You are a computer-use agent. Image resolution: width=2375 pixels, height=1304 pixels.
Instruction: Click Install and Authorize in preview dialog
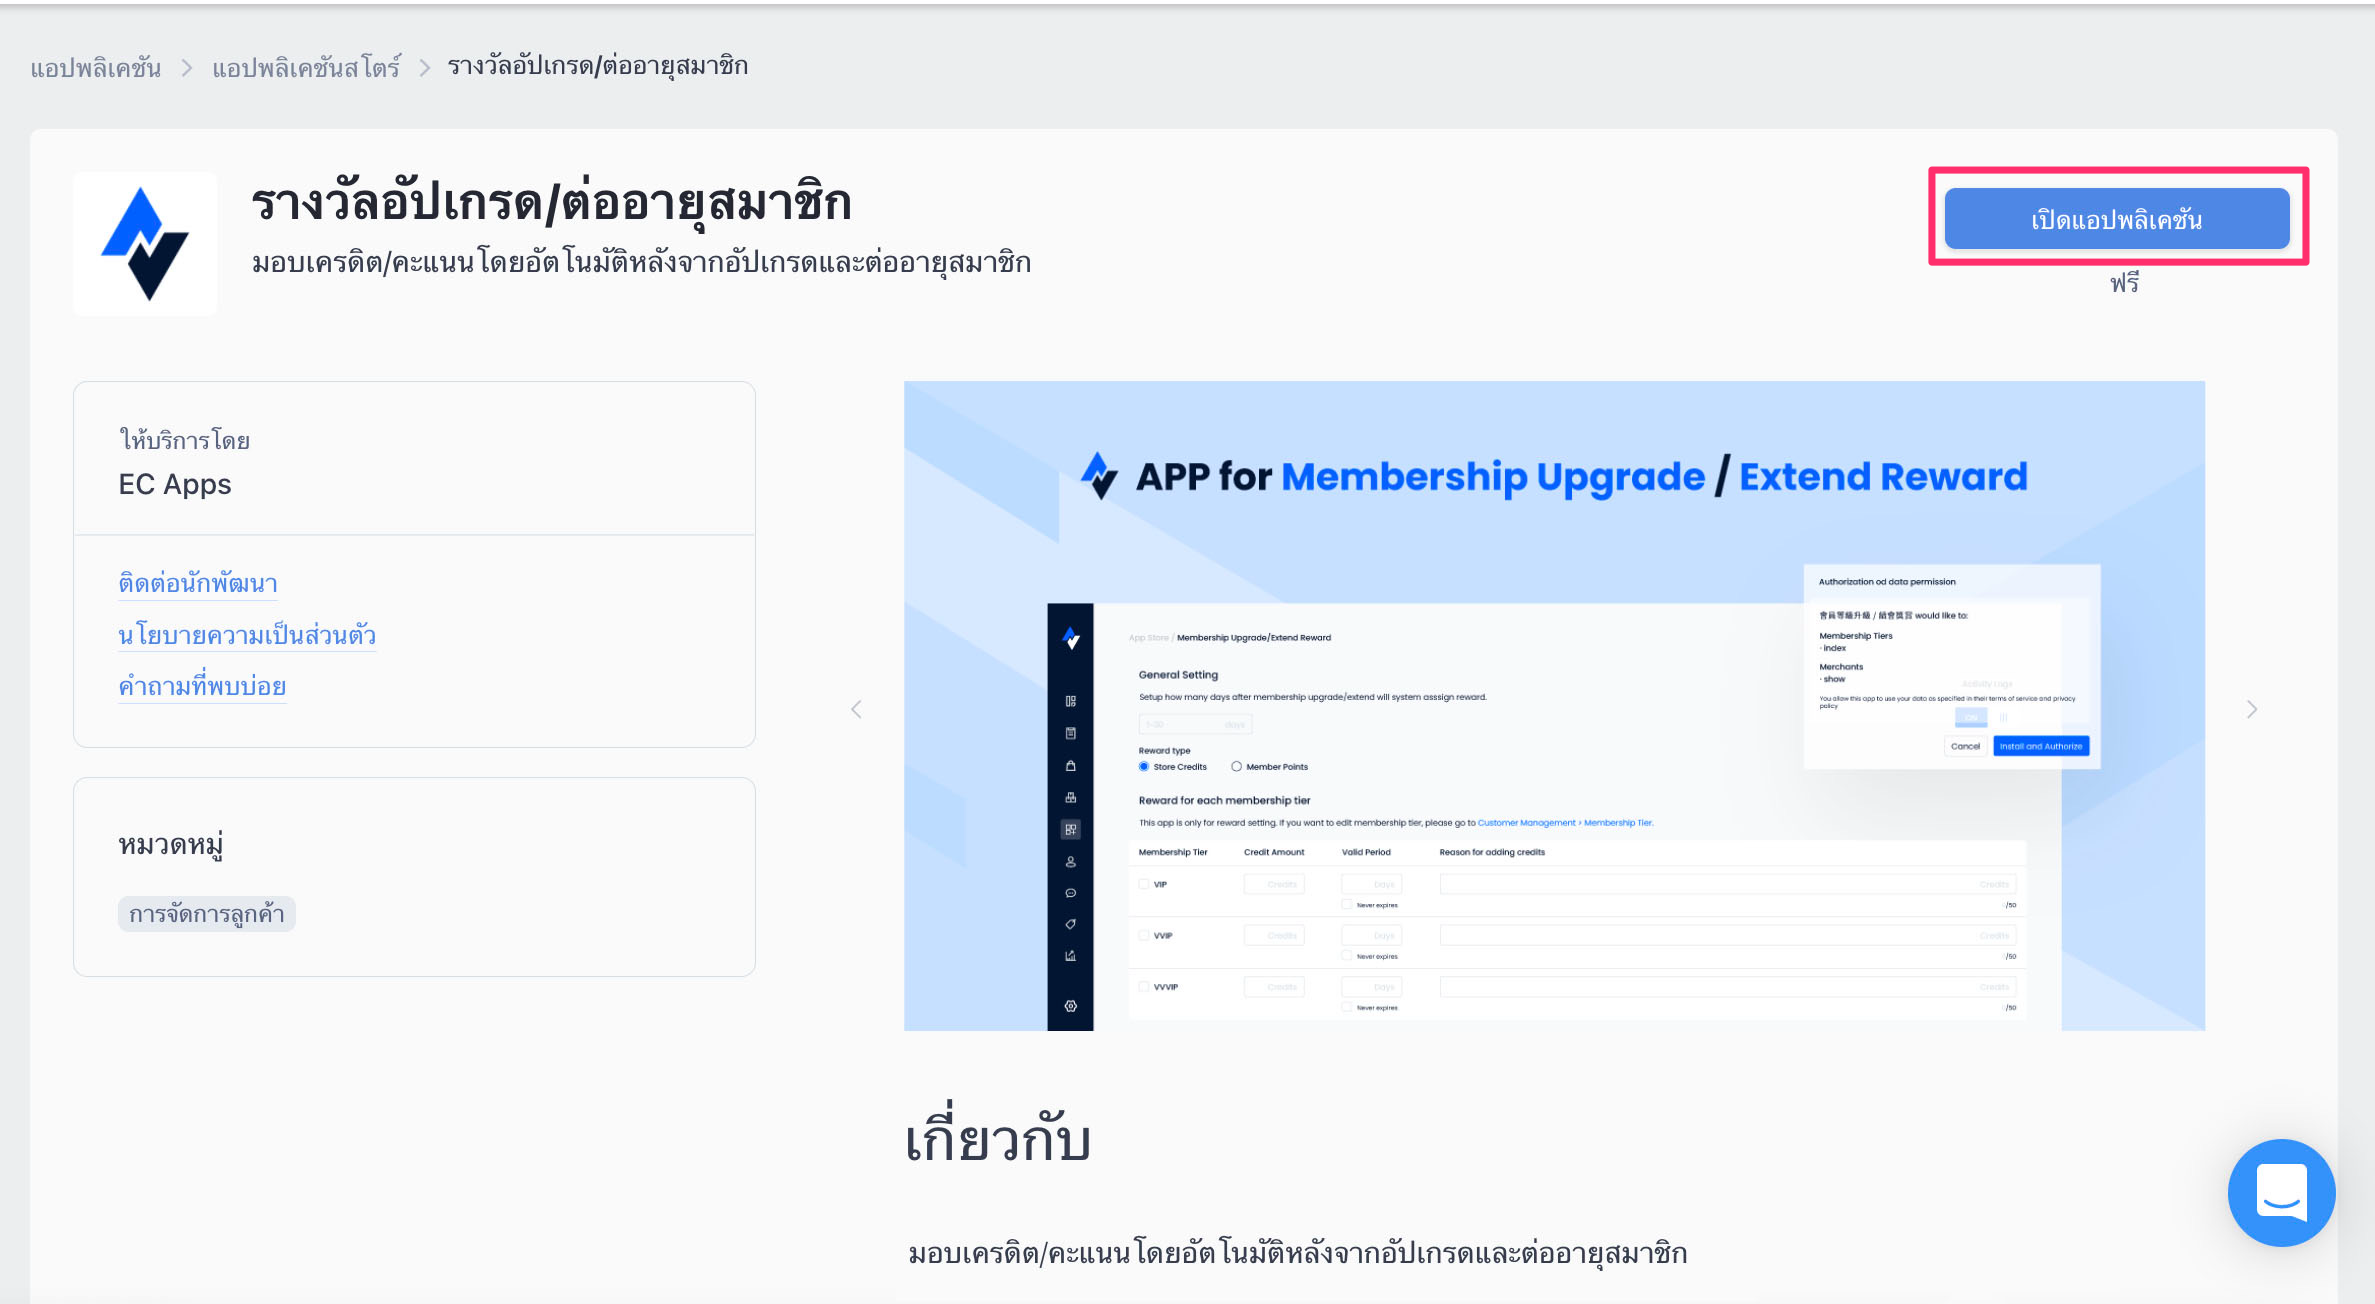[2041, 746]
